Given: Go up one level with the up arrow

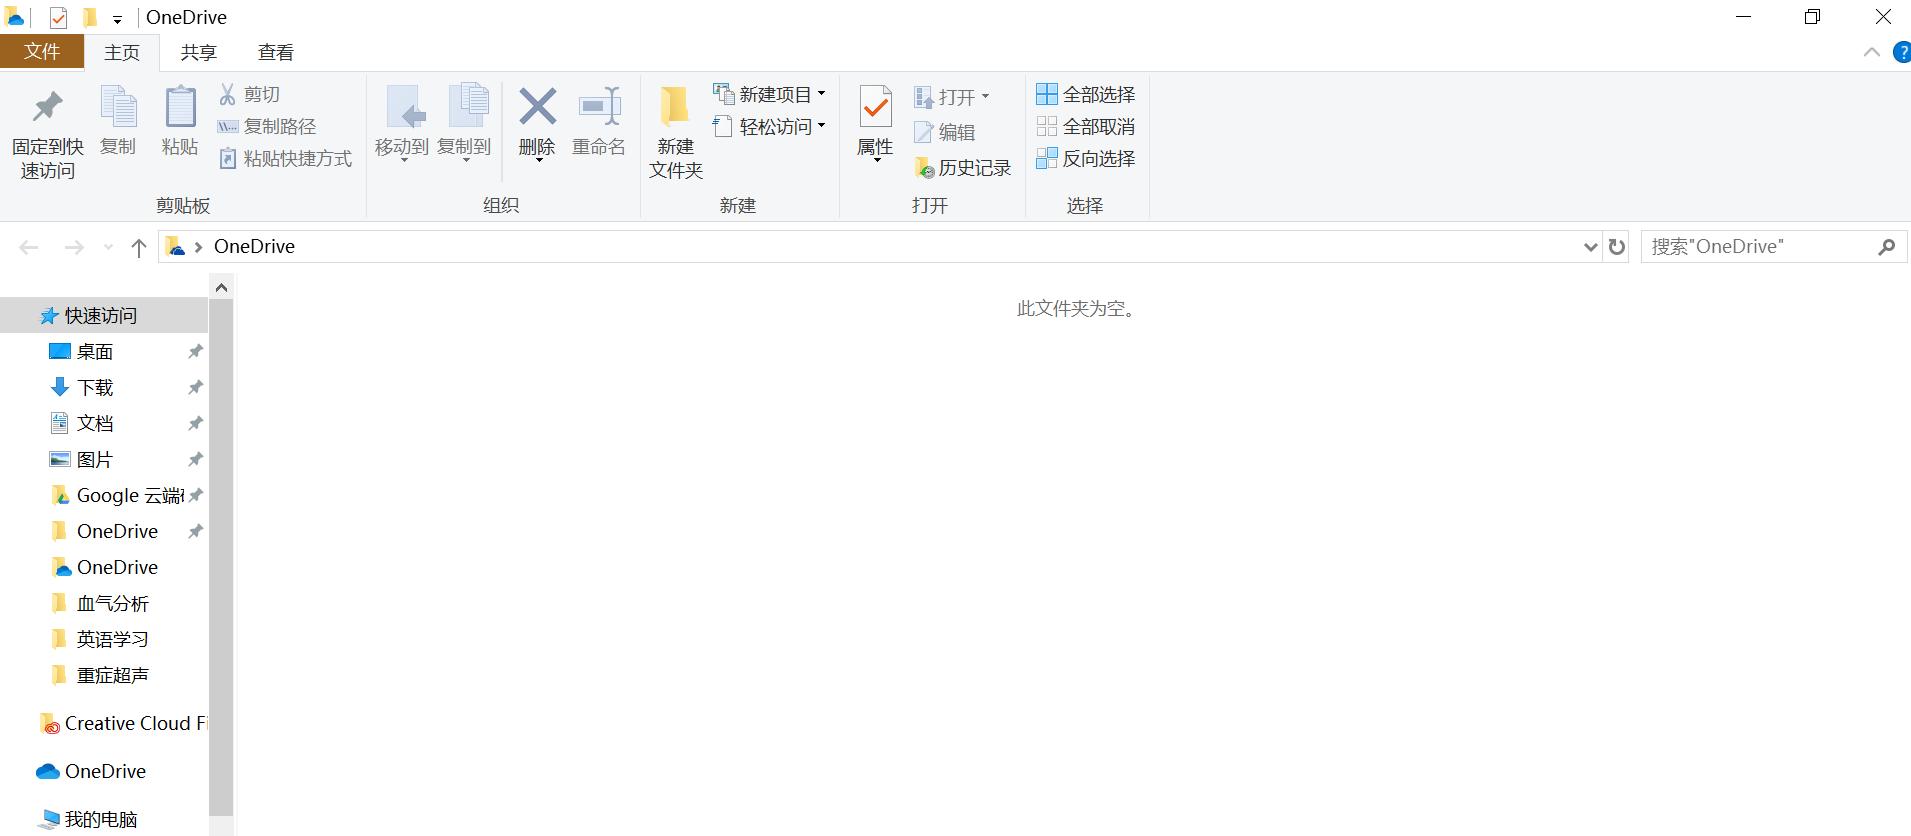Looking at the screenshot, I should [x=139, y=247].
